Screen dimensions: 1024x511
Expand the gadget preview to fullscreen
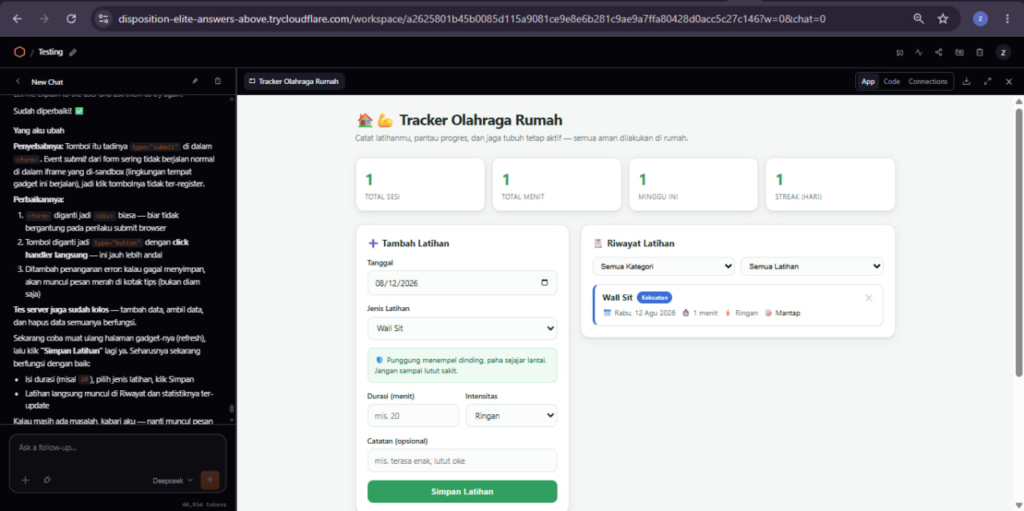tap(987, 82)
